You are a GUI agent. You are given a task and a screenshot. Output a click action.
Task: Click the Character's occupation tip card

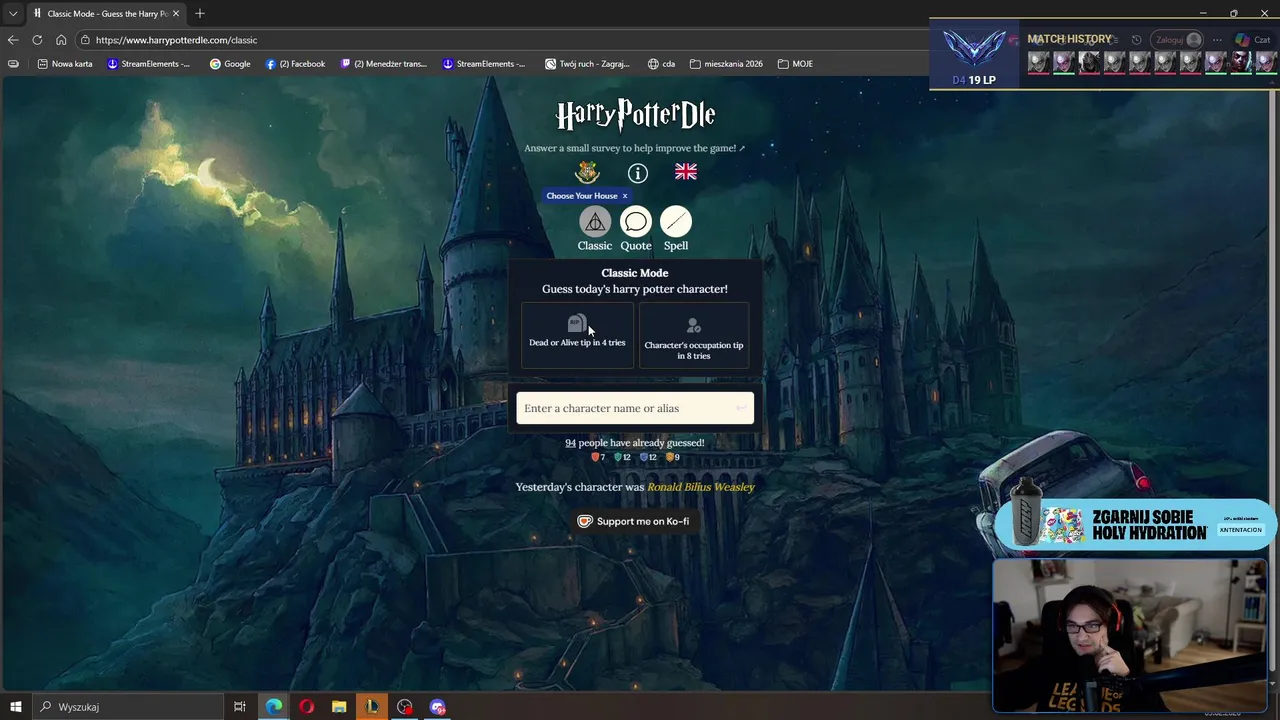[694, 335]
